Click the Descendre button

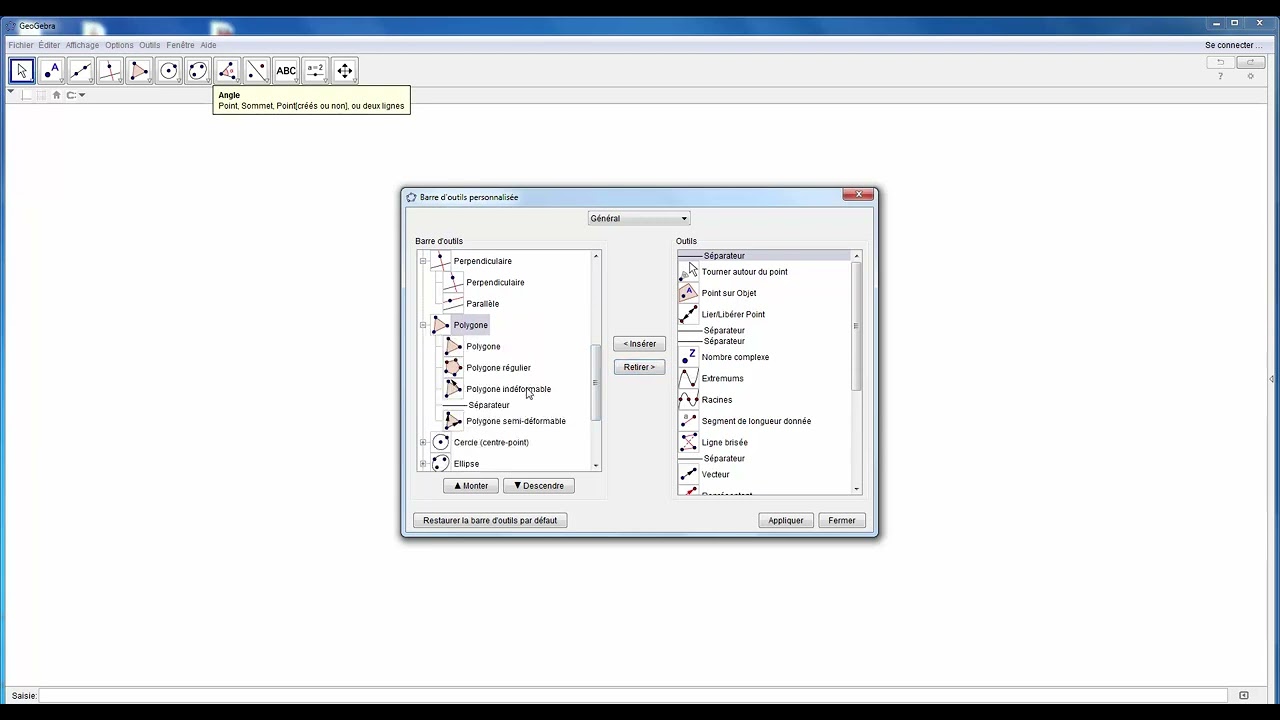[539, 486]
